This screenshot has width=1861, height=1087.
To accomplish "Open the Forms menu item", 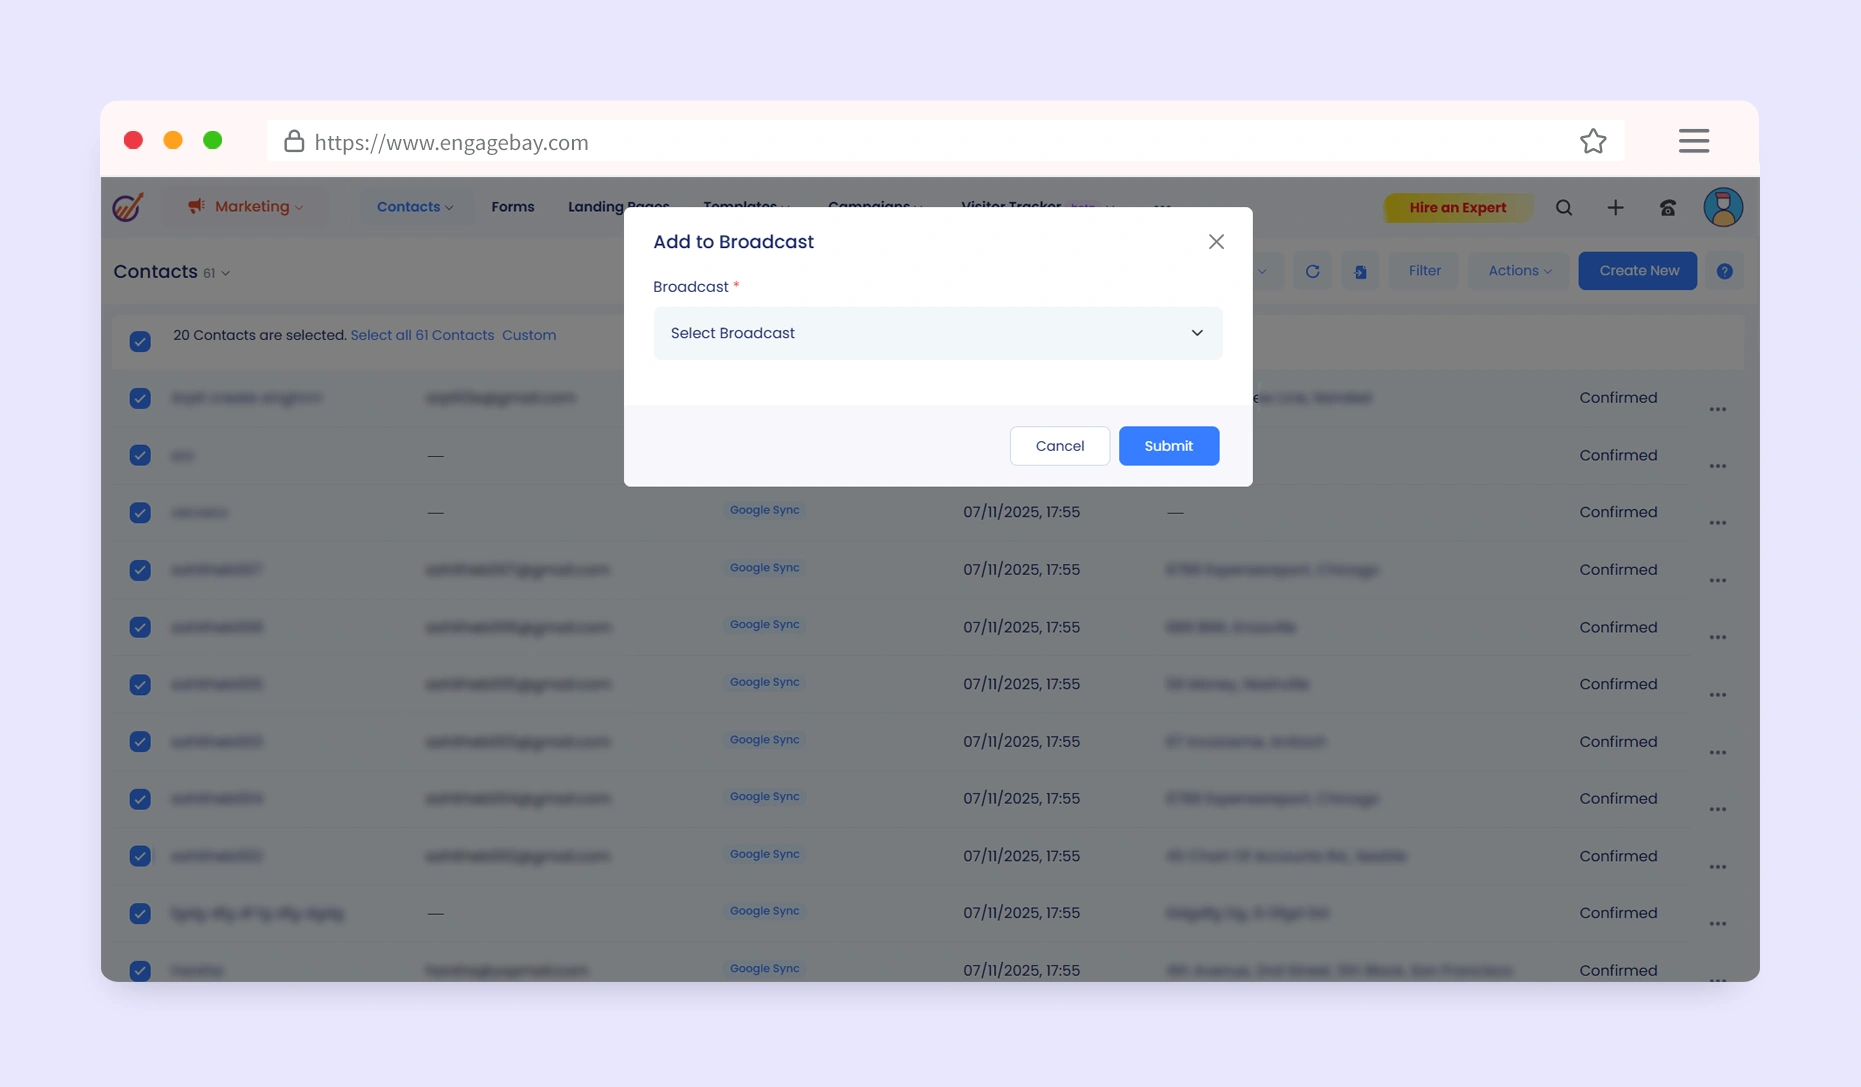I will [512, 207].
